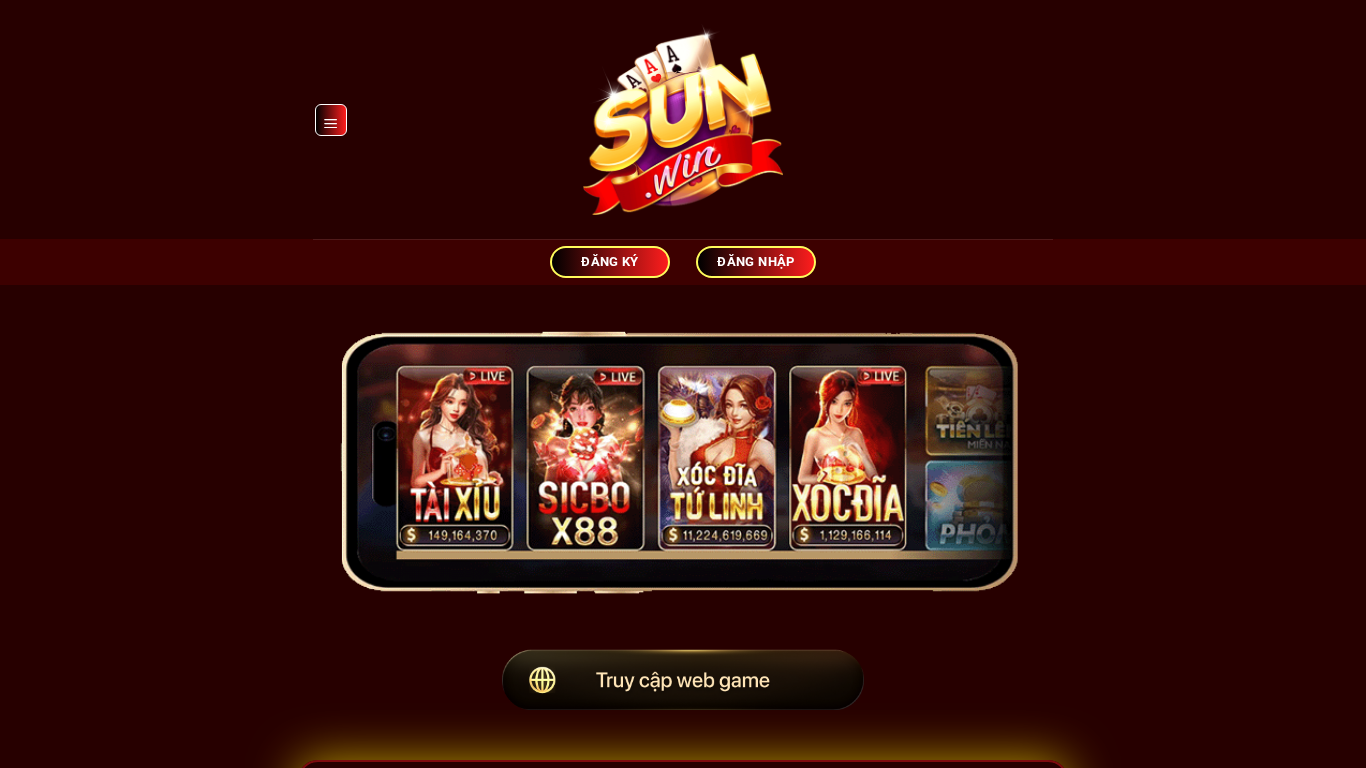The width and height of the screenshot is (1366, 768).
Task: Open the hamburger menu icon
Action: click(331, 120)
